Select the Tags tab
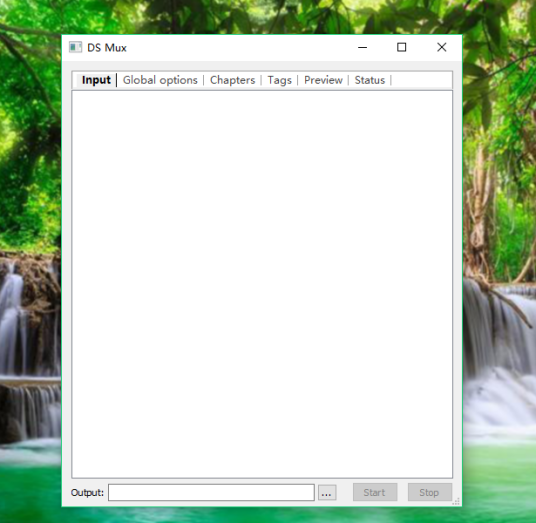Screen dimensions: 536x523 (x=279, y=80)
